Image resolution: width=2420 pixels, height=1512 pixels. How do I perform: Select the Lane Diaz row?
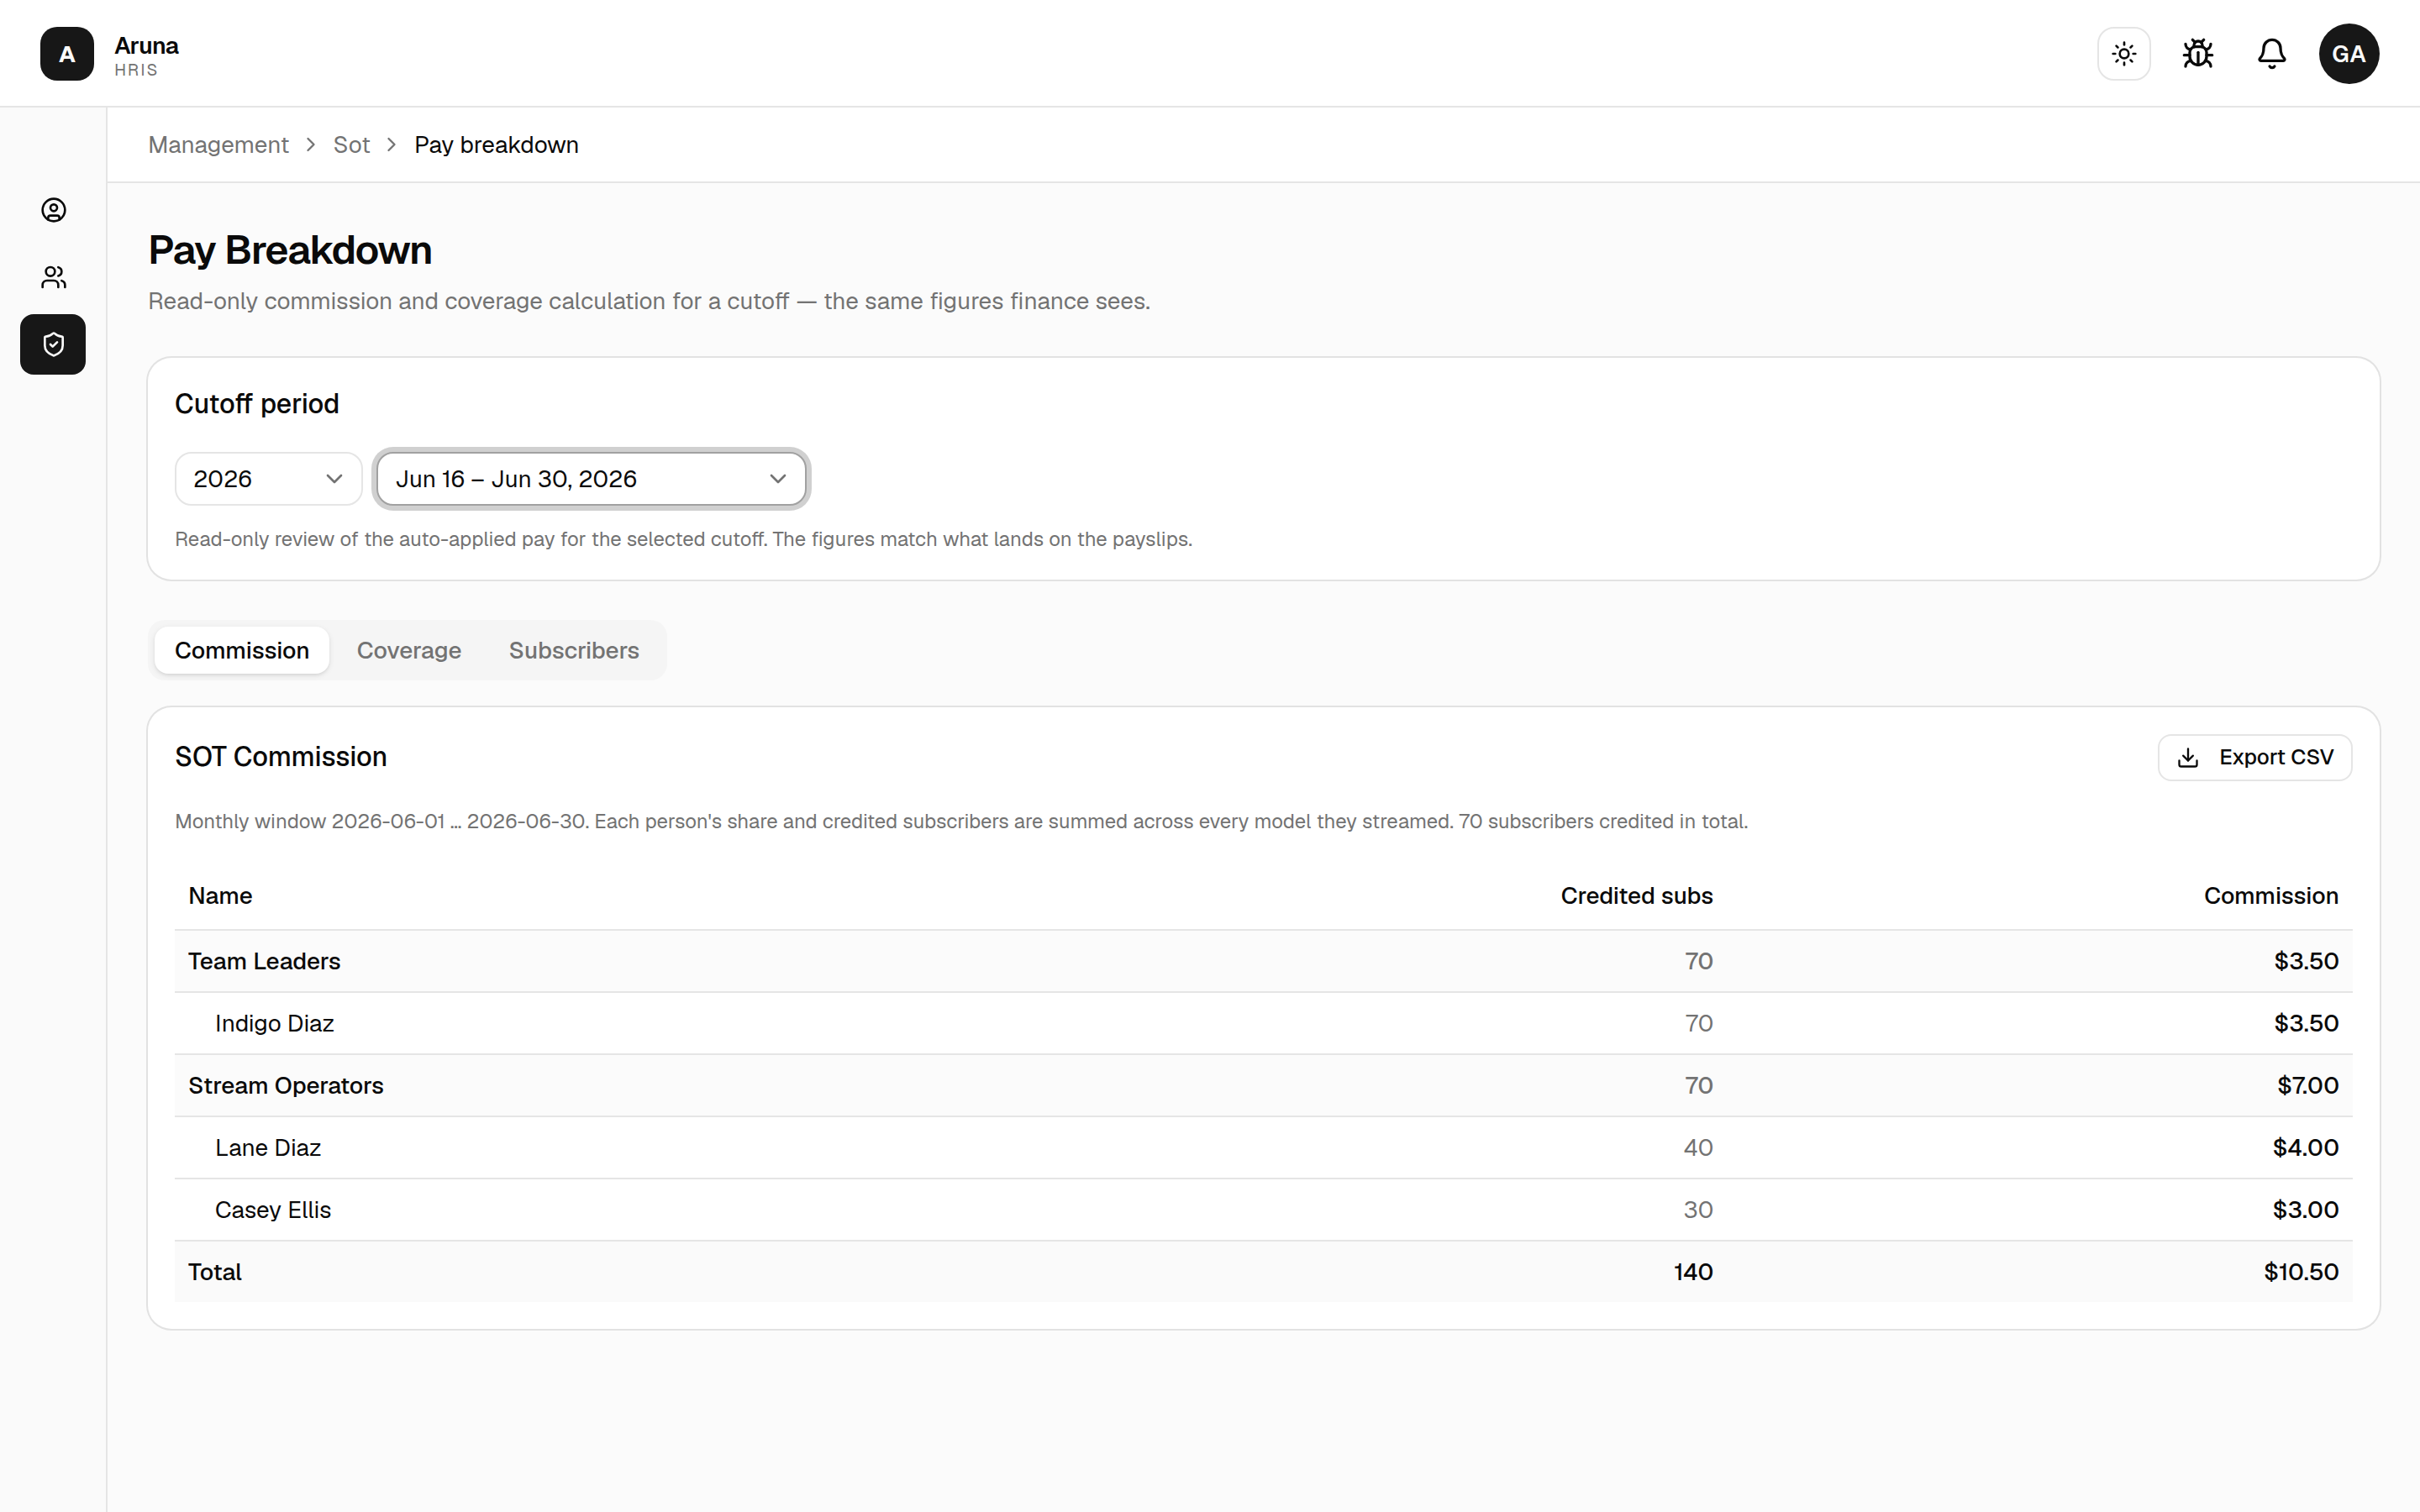(1263, 1147)
